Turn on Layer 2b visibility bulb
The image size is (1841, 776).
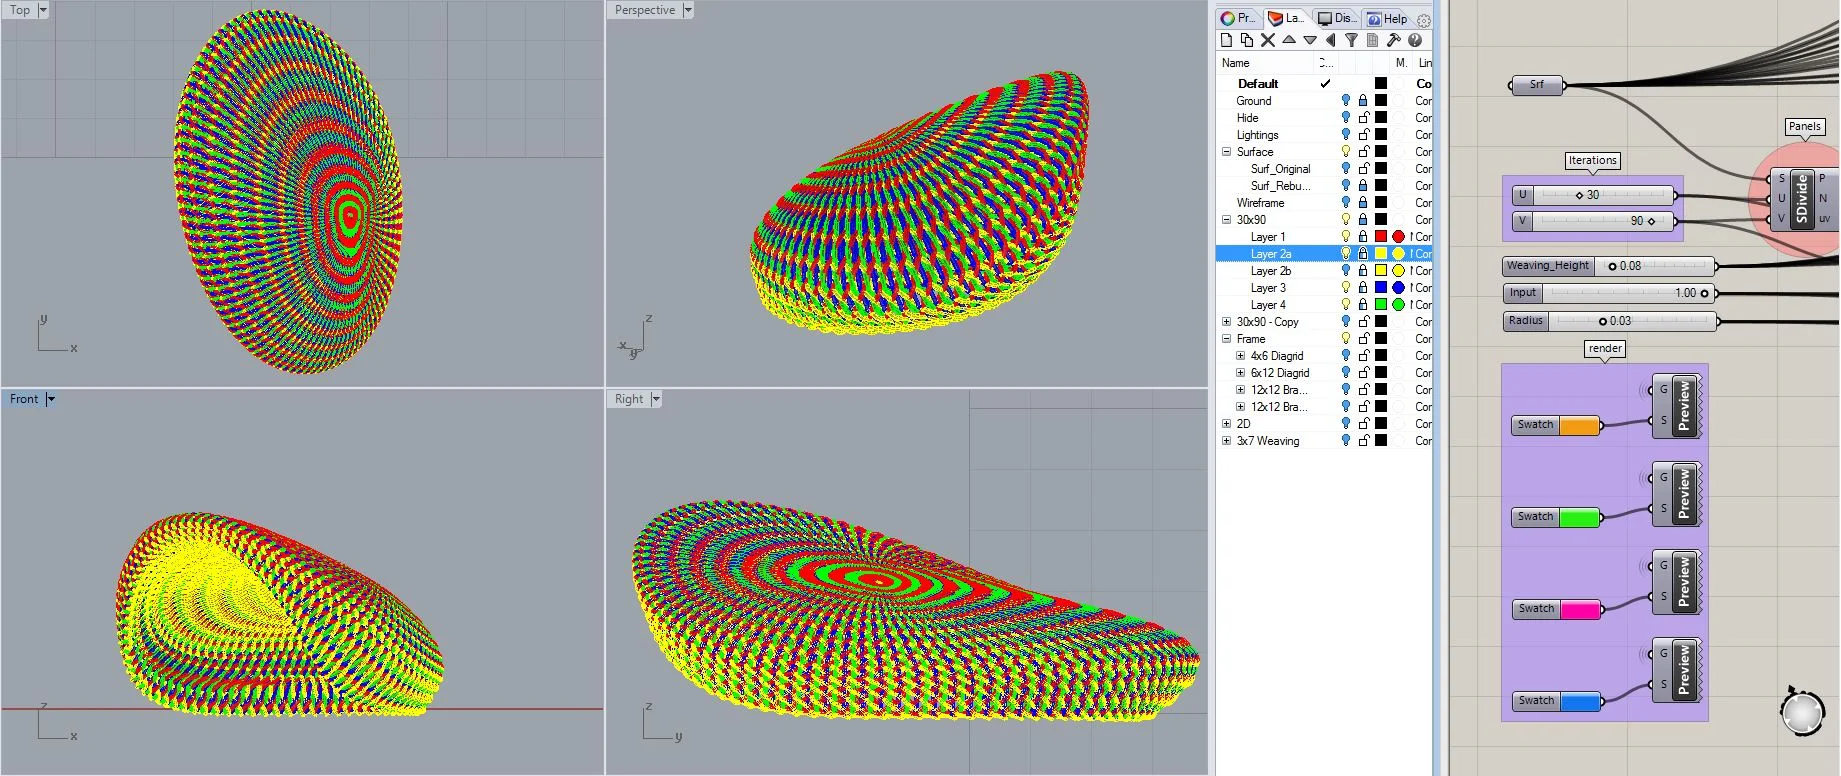[x=1346, y=271]
